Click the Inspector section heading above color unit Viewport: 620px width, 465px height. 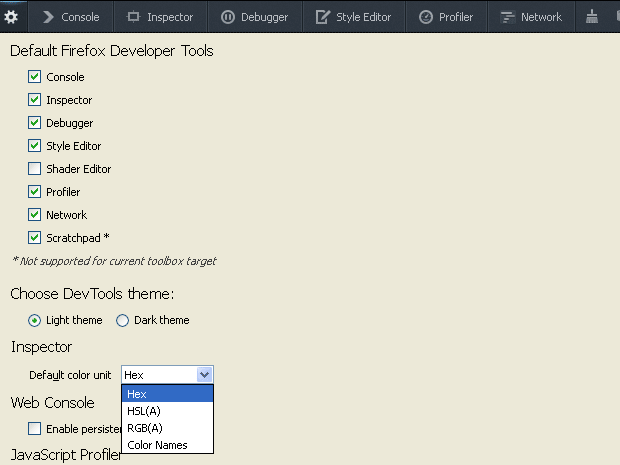click(x=42, y=347)
